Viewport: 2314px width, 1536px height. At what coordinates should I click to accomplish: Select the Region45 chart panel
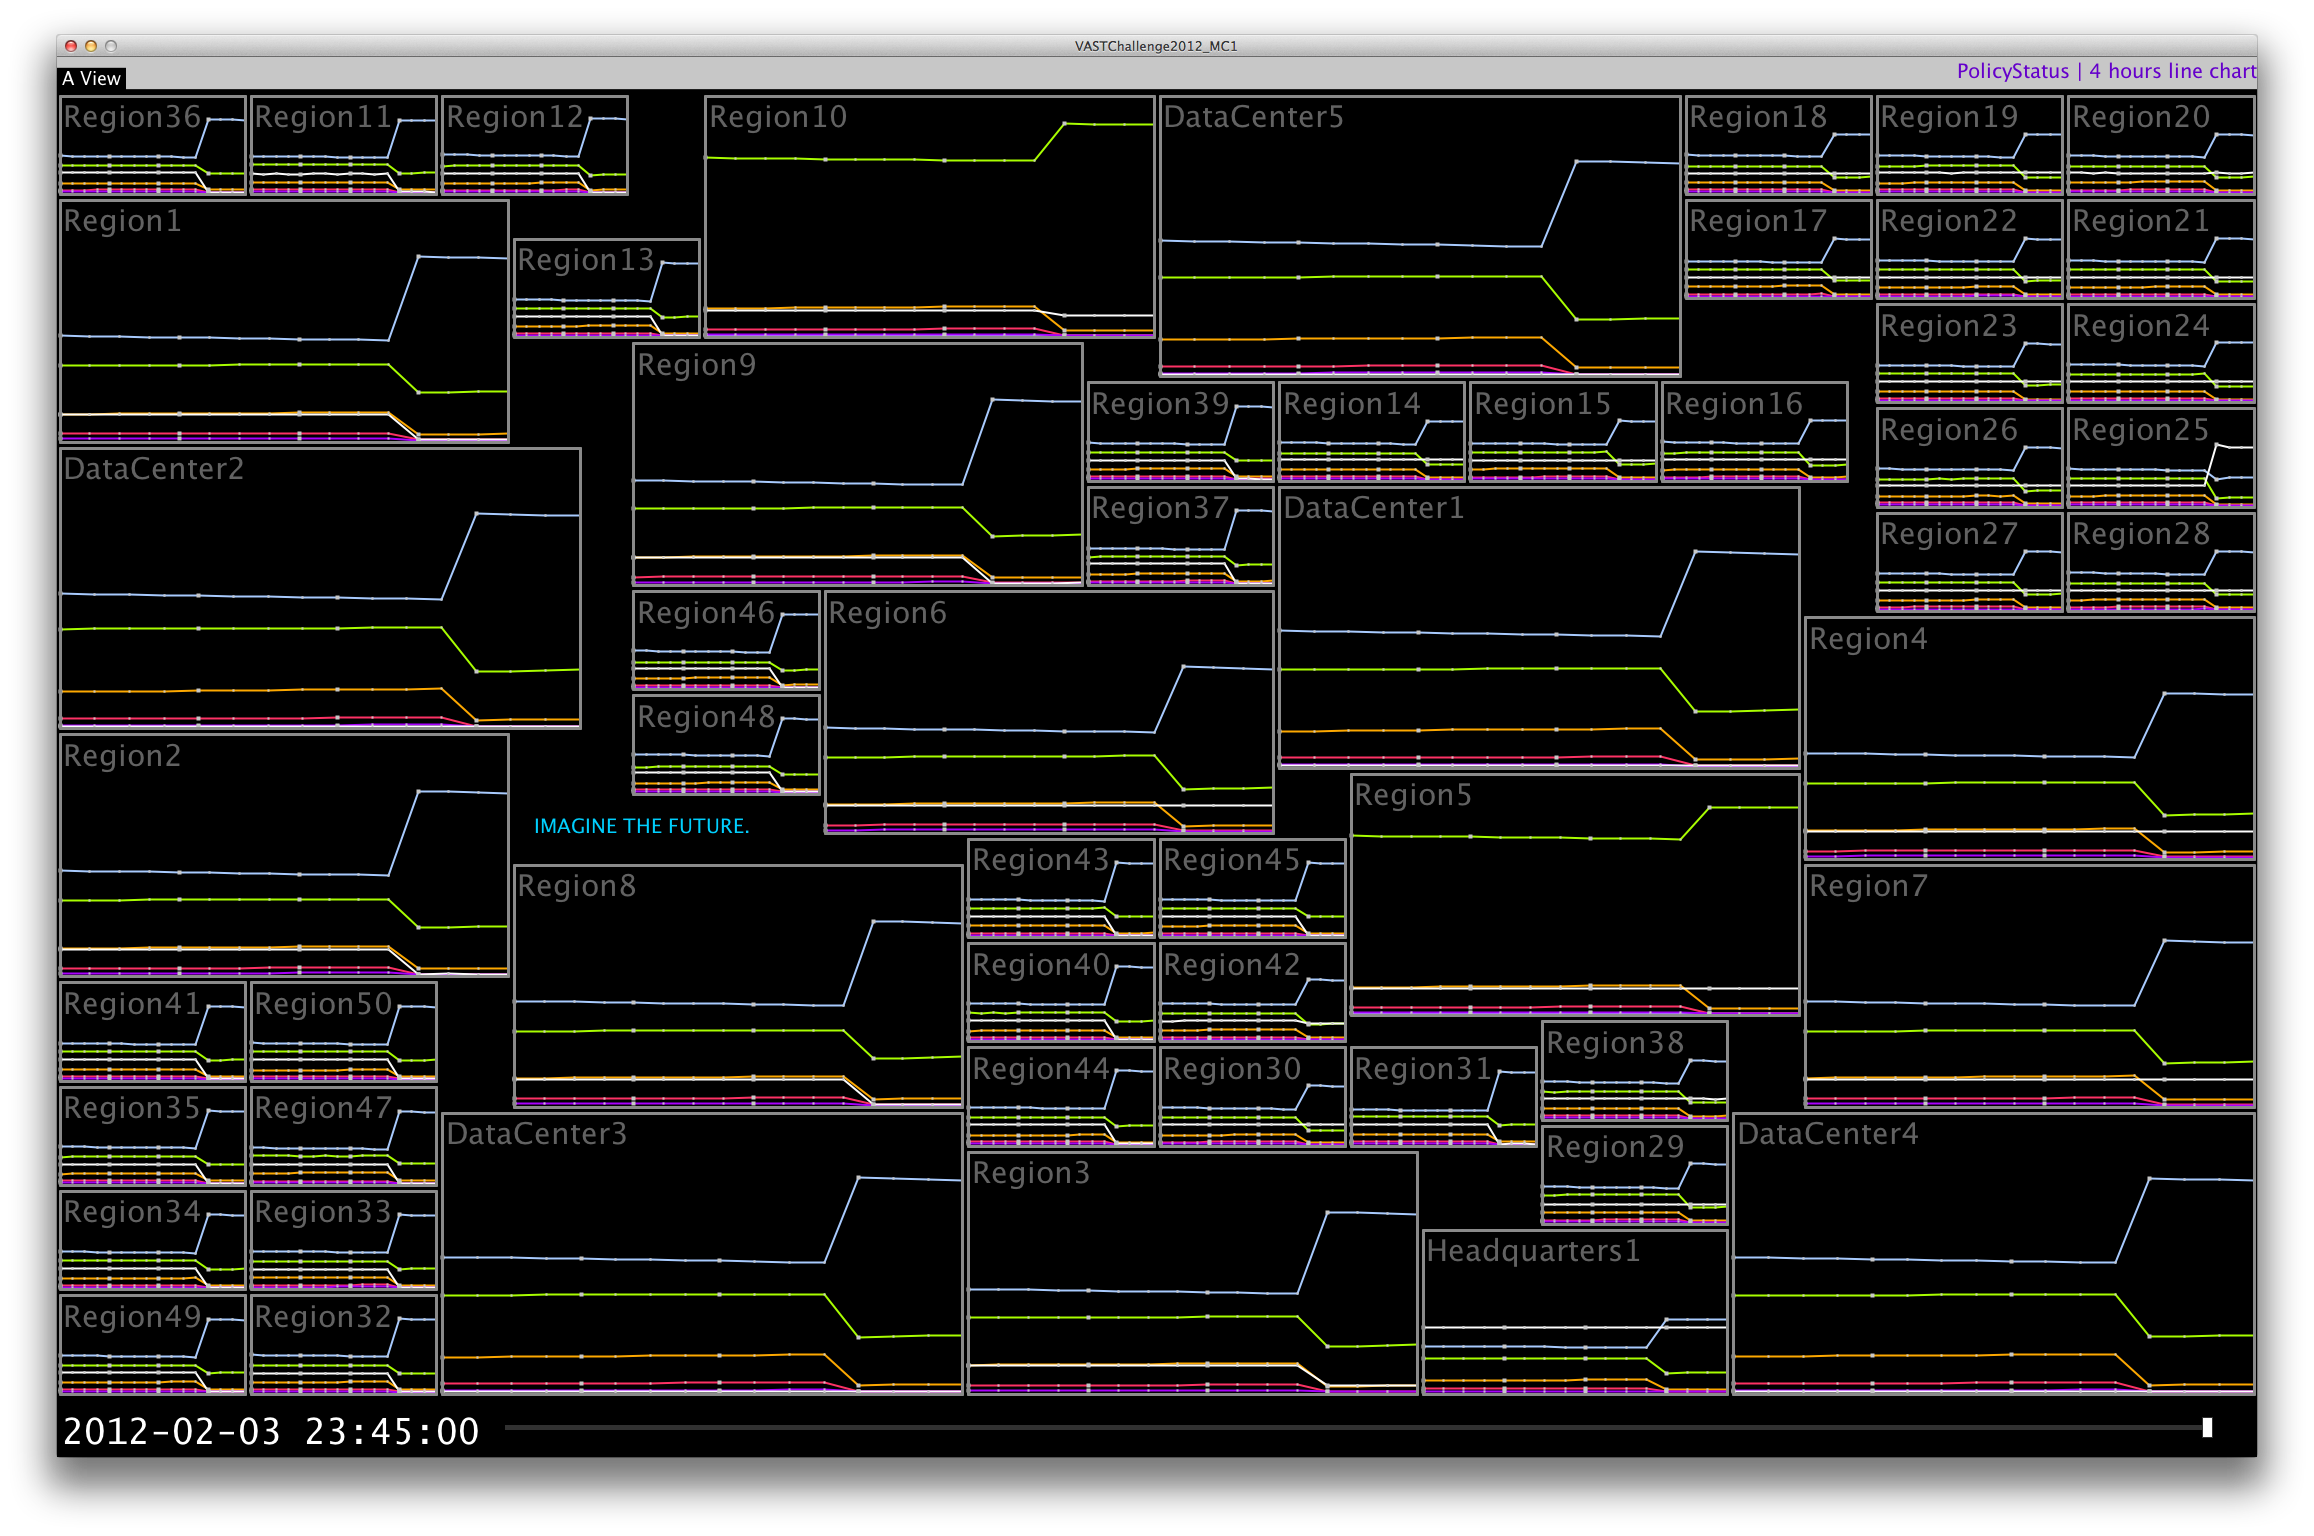tap(1253, 889)
